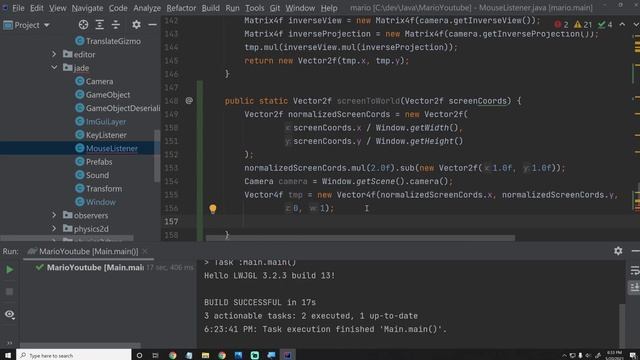Click the Windows Start button

[8, 355]
